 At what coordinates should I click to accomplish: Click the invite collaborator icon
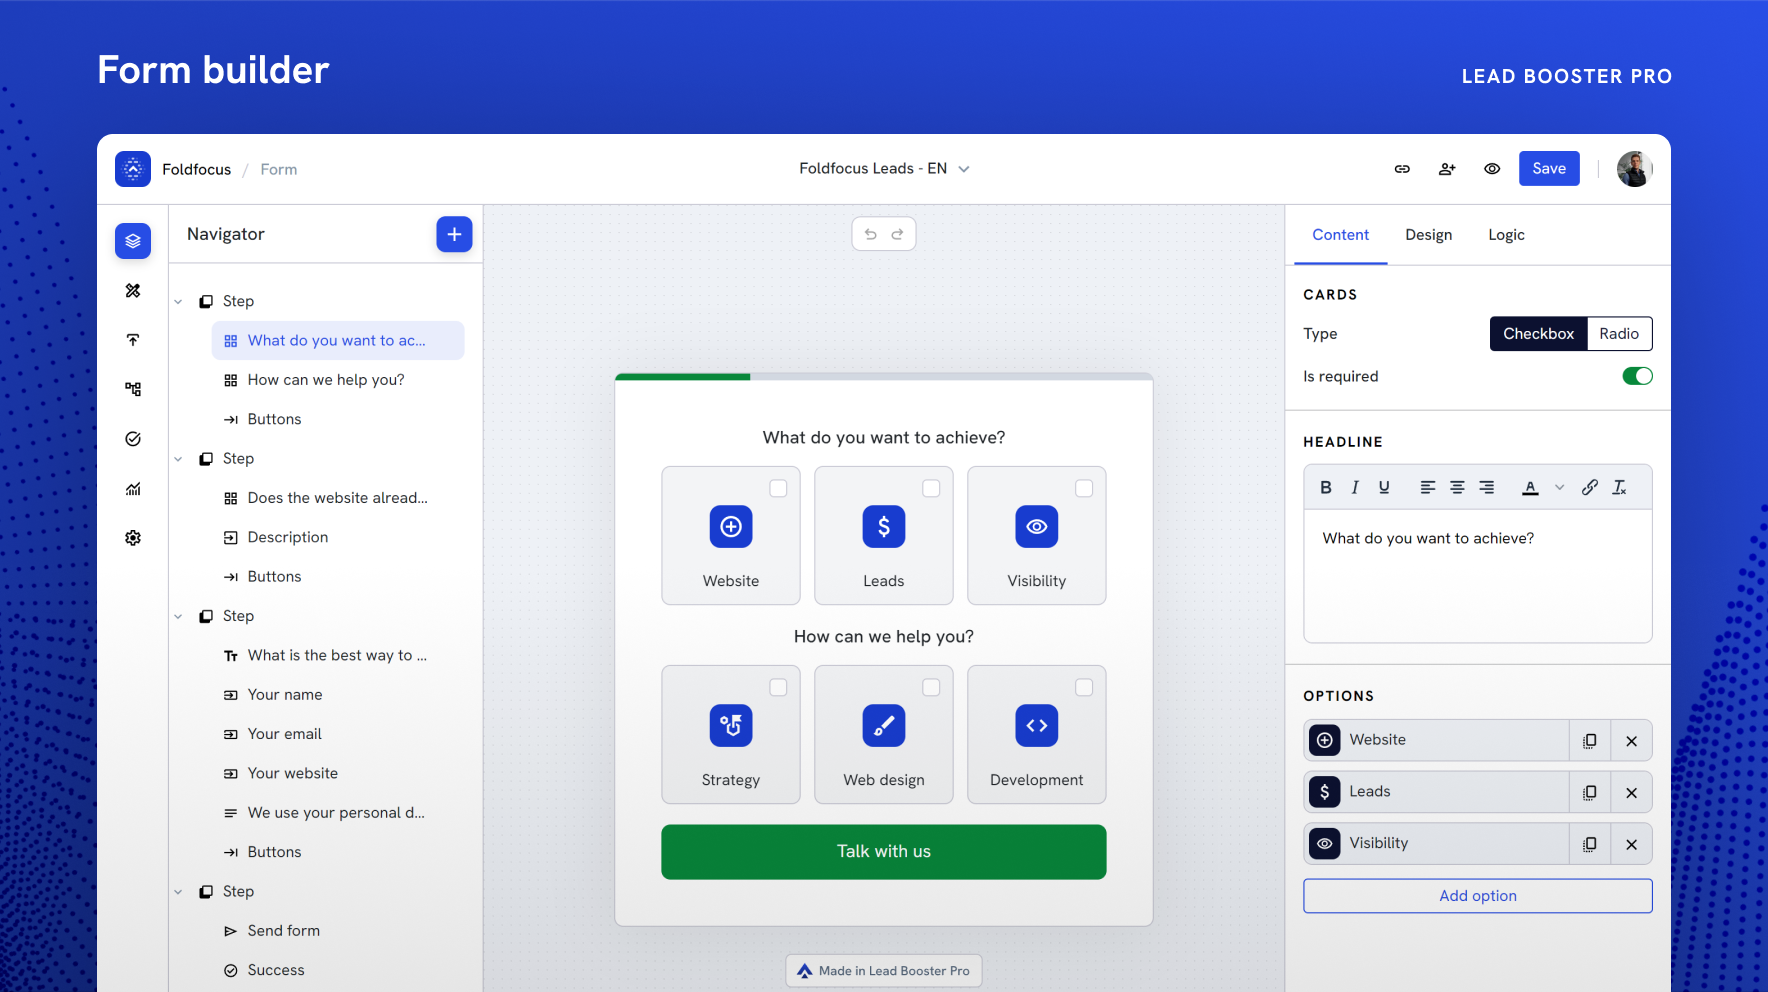click(1447, 169)
